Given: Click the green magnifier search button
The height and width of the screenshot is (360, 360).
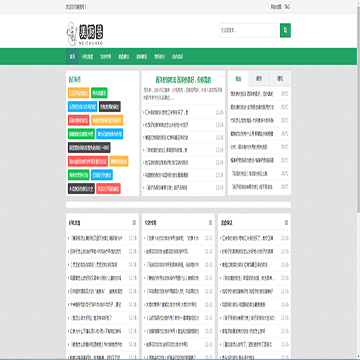Looking at the screenshot, I should click(285, 30).
